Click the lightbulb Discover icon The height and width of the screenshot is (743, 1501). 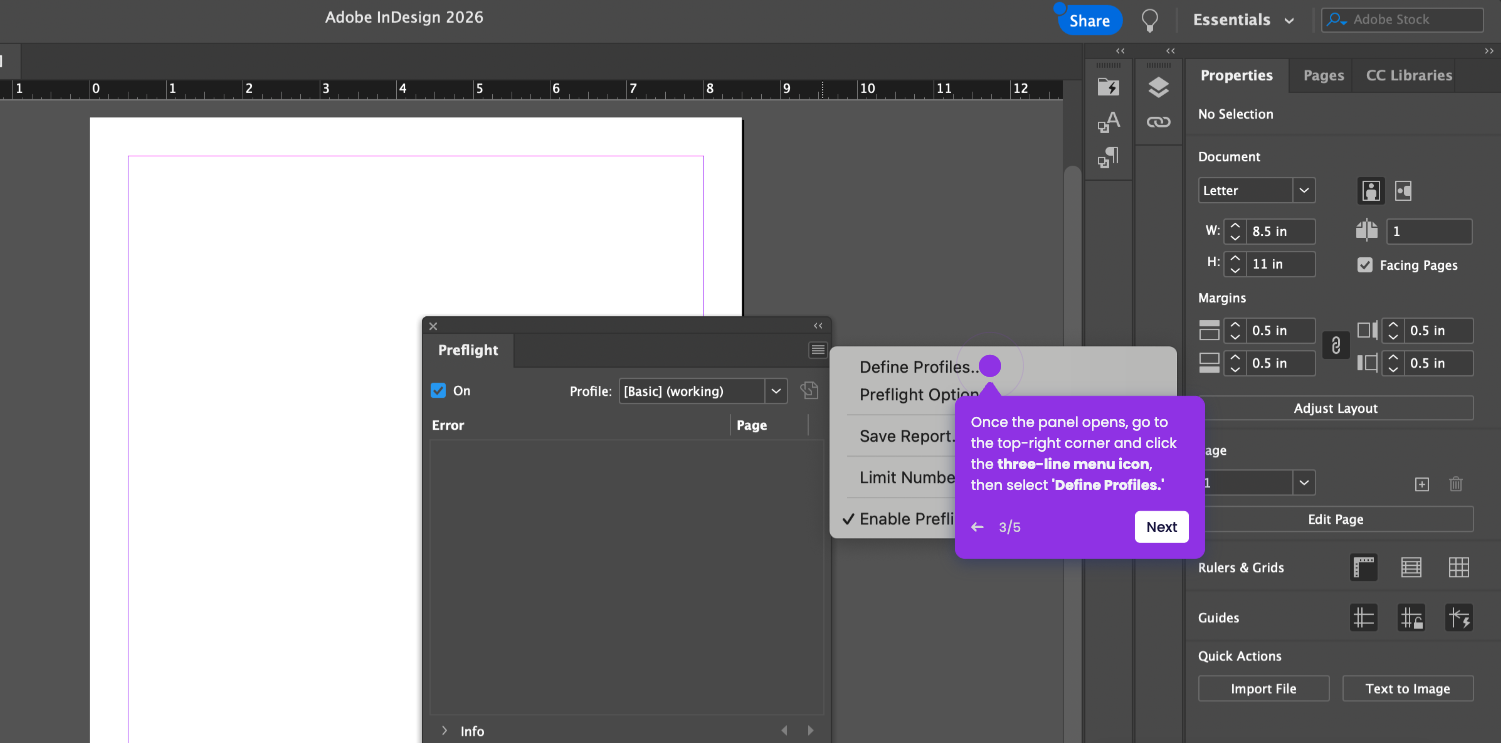(1150, 20)
